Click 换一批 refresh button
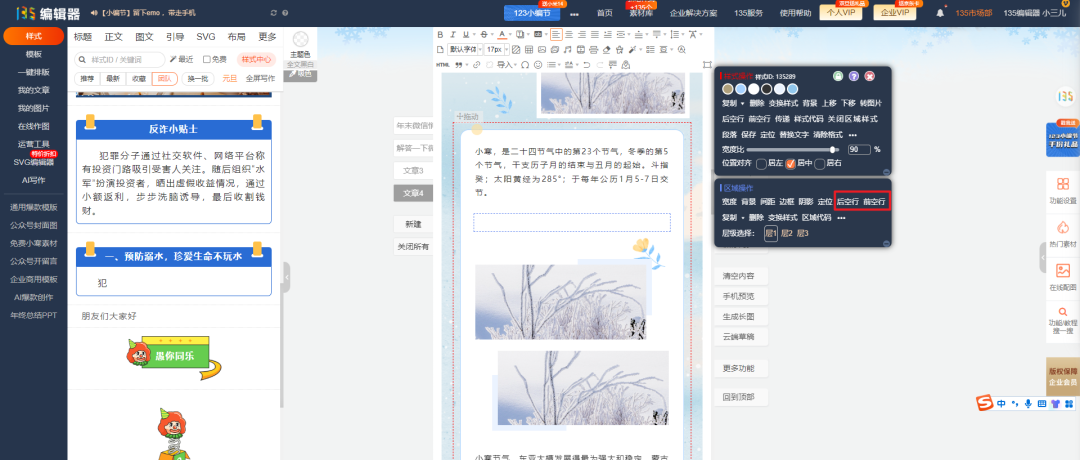 point(198,79)
